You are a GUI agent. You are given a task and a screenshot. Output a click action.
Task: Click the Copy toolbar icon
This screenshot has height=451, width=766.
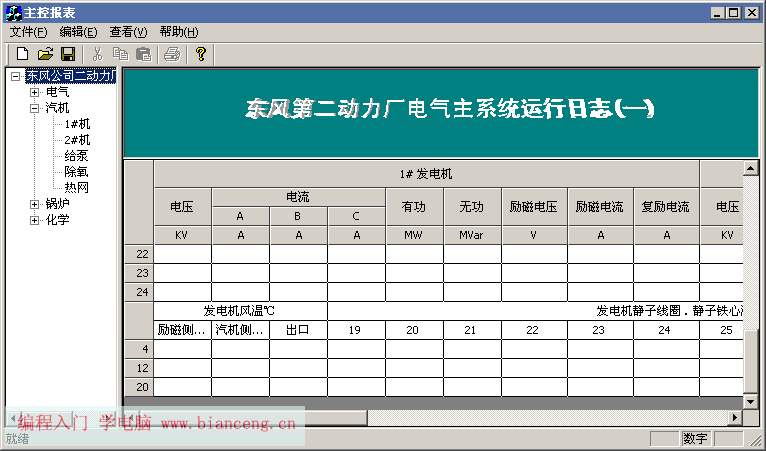click(120, 54)
